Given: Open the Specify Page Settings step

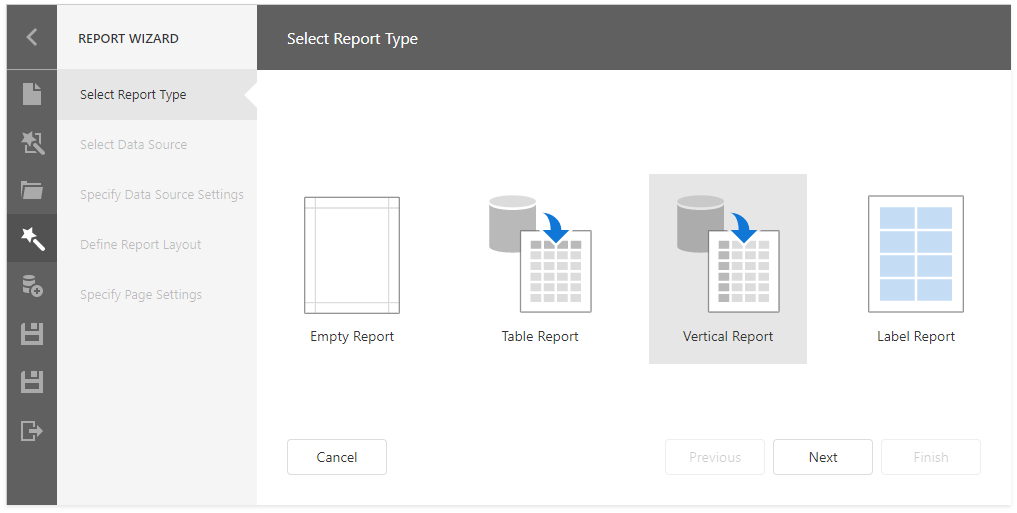Looking at the screenshot, I should [141, 295].
